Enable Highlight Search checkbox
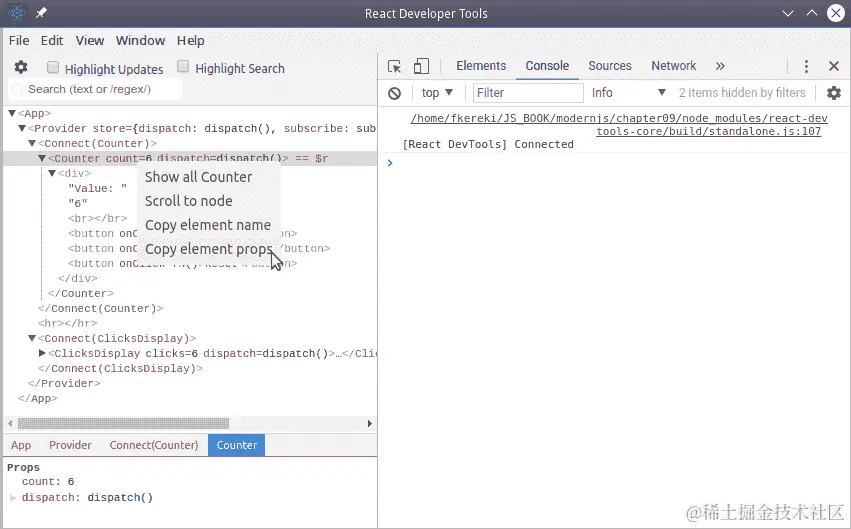Image resolution: width=851 pixels, height=529 pixels. (x=183, y=67)
